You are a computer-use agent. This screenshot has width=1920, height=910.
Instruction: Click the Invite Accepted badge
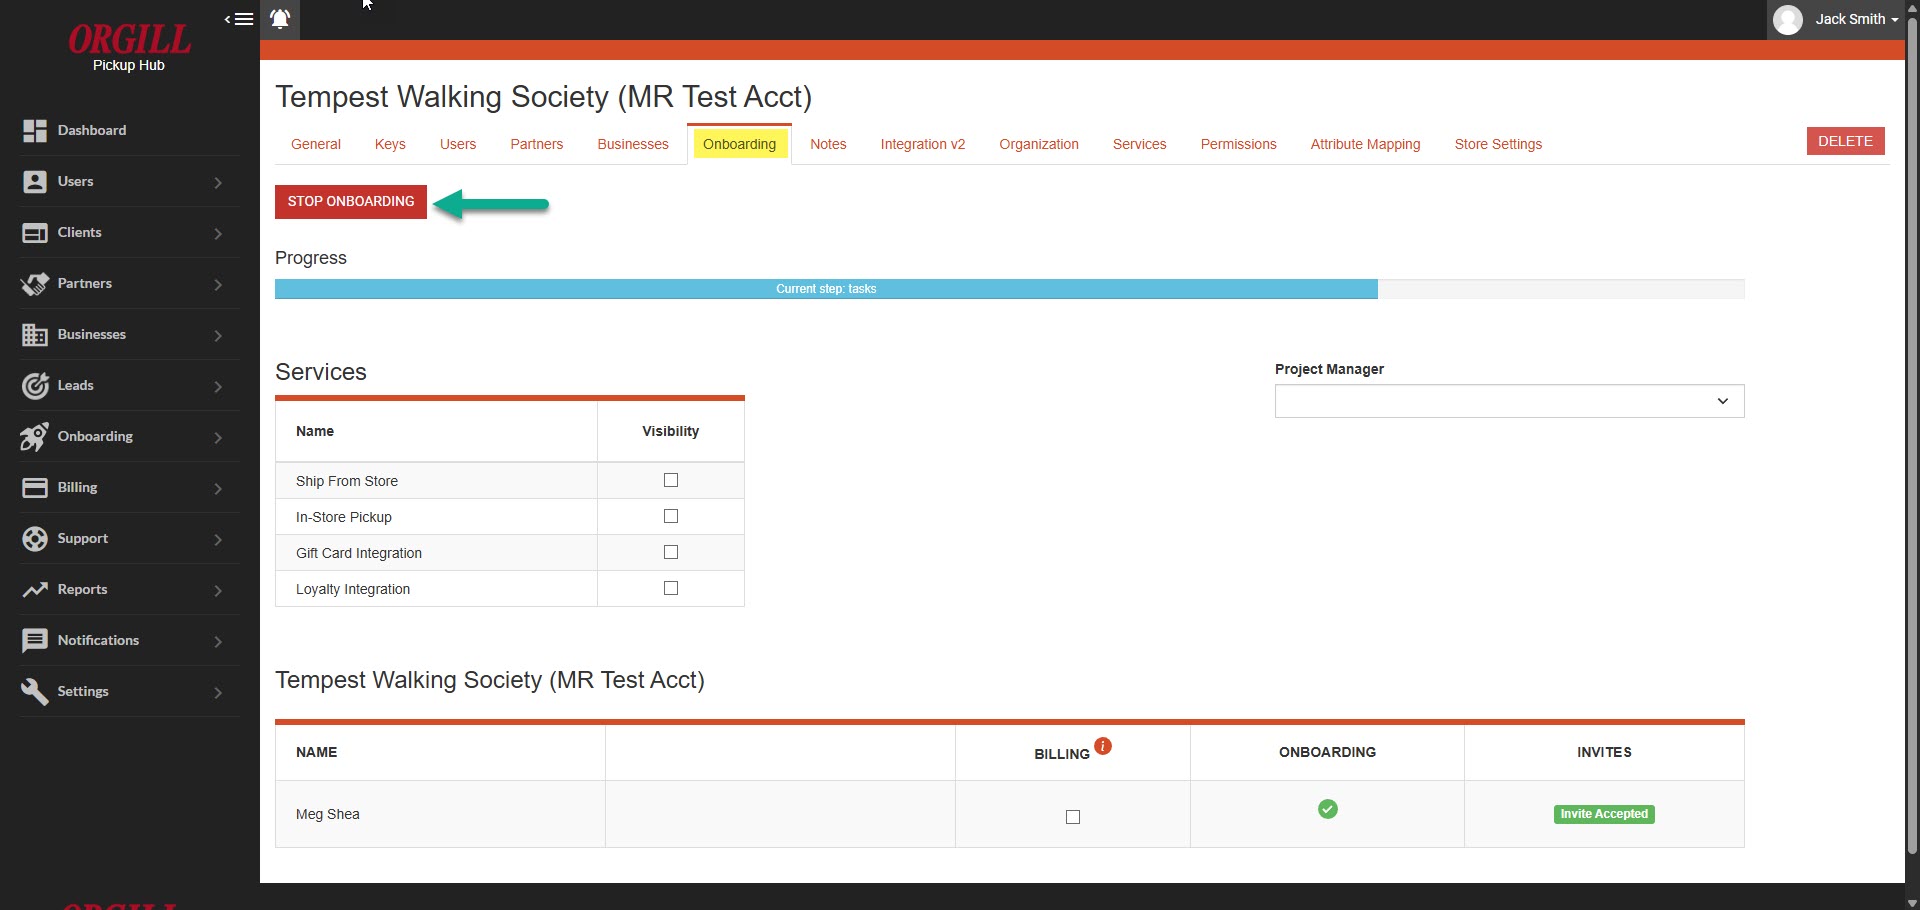click(x=1604, y=814)
